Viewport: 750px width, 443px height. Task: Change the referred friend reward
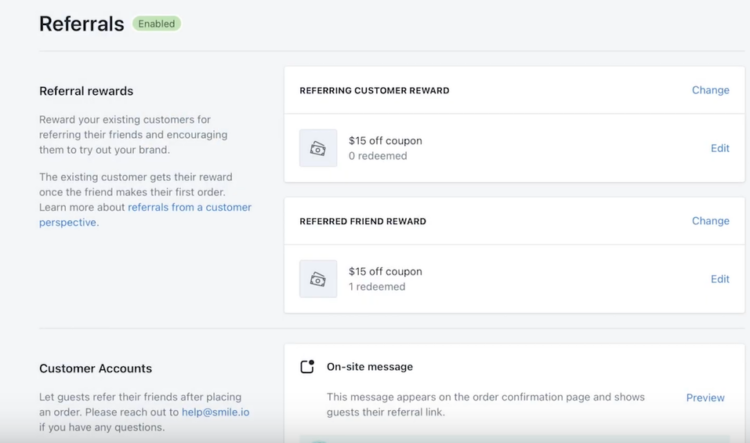[710, 221]
